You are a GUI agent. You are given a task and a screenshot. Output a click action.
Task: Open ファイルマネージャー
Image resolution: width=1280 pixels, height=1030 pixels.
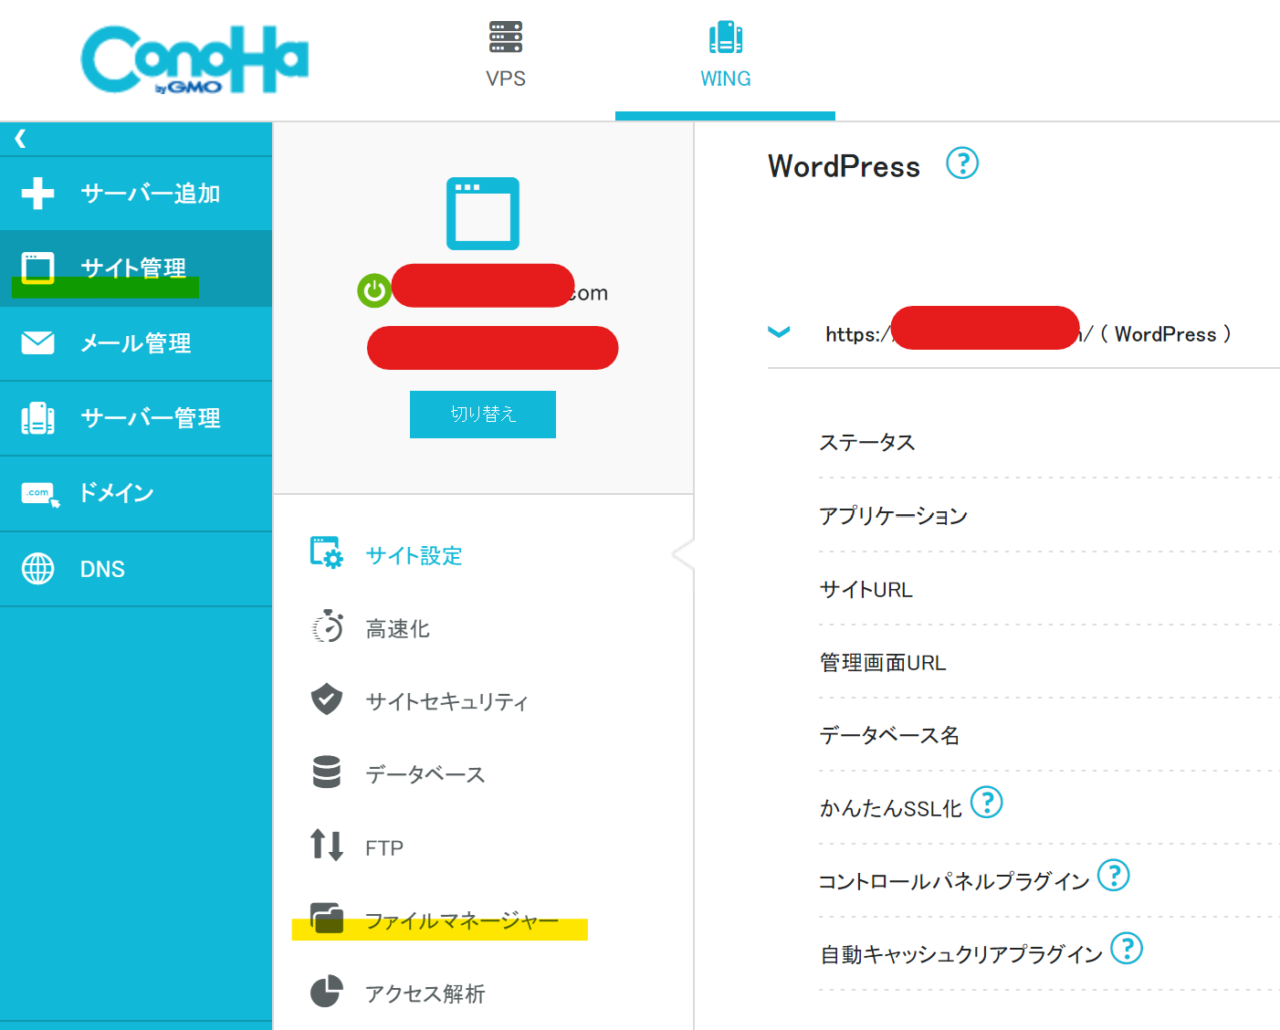coord(461,920)
